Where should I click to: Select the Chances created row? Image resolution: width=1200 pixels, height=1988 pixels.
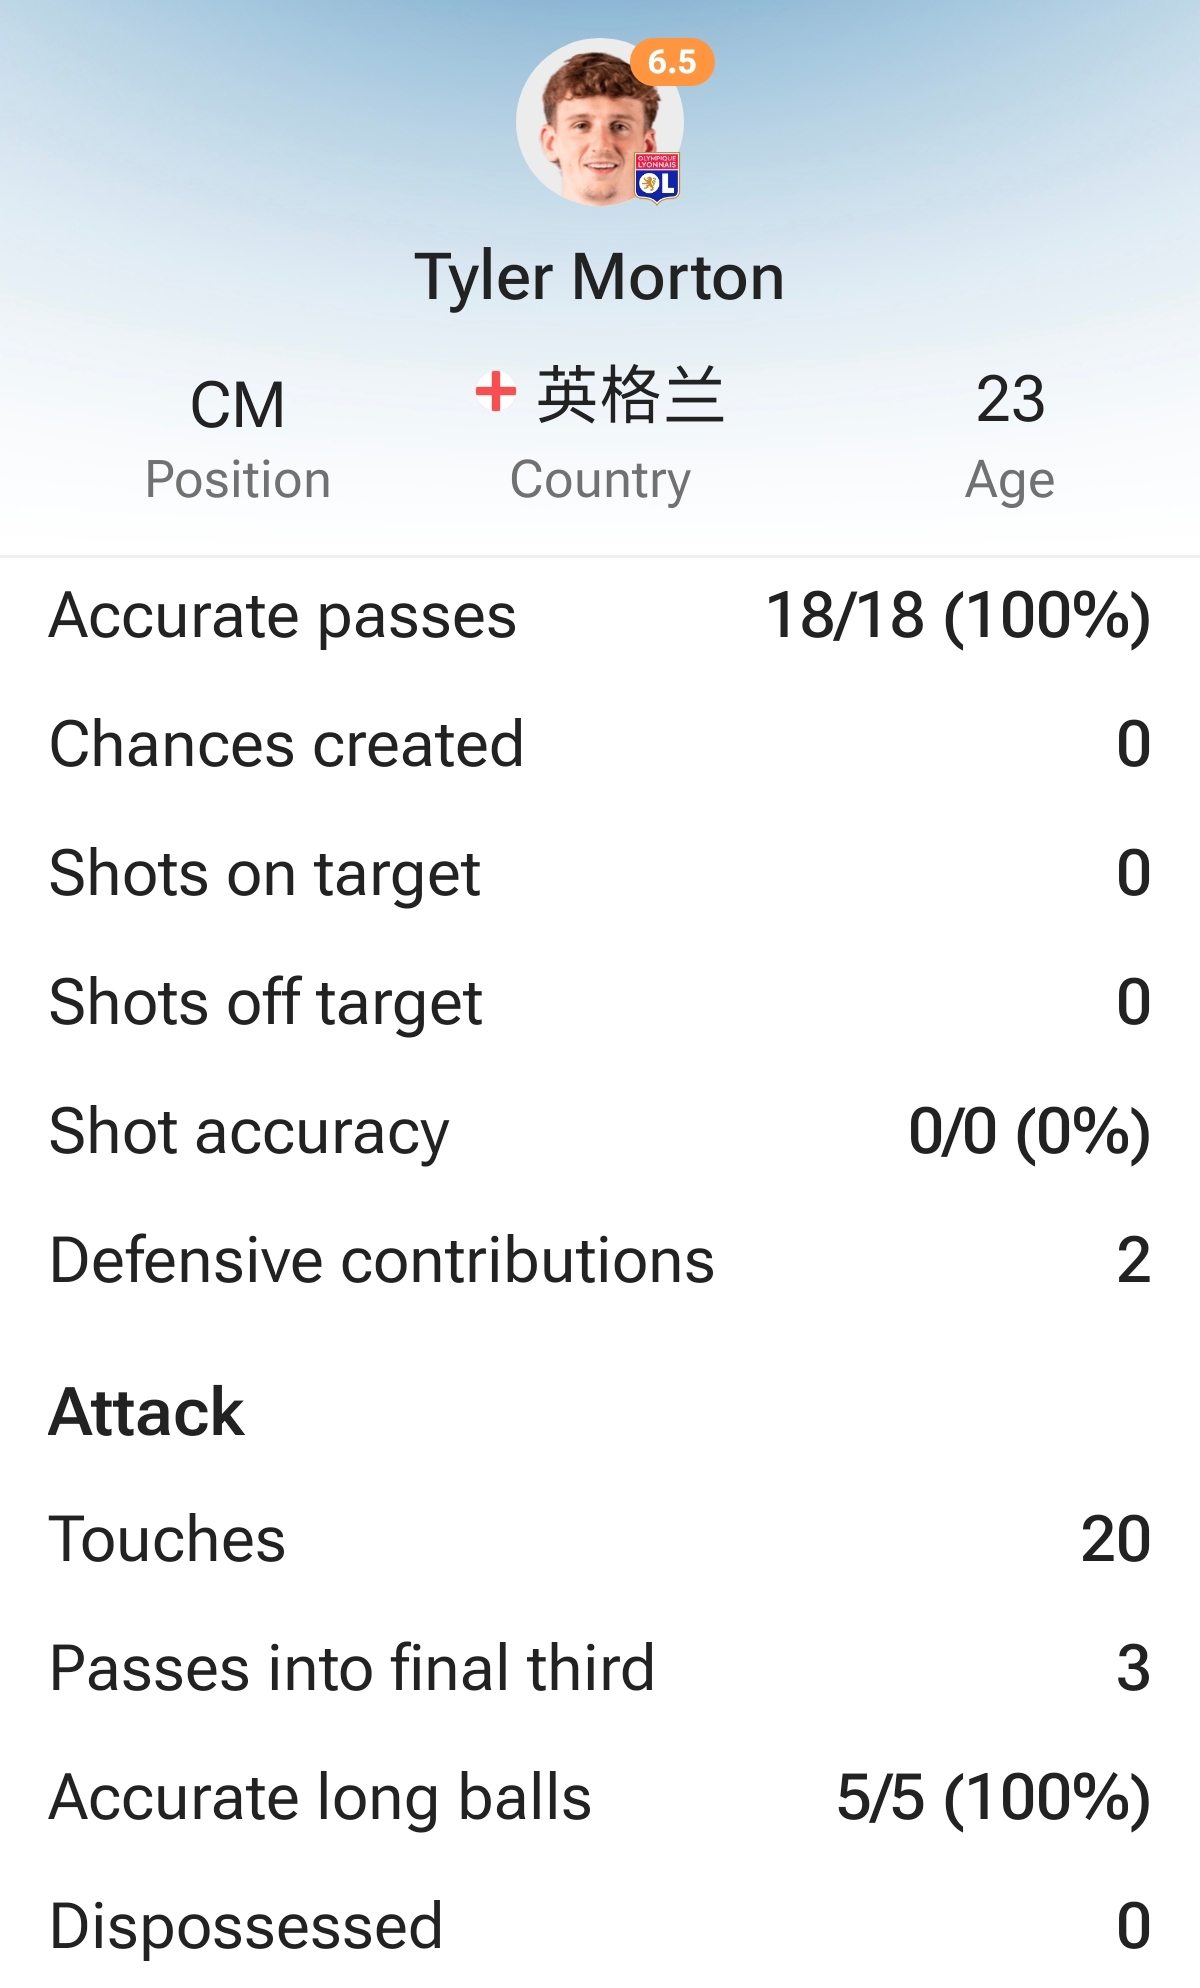pyautogui.click(x=600, y=744)
